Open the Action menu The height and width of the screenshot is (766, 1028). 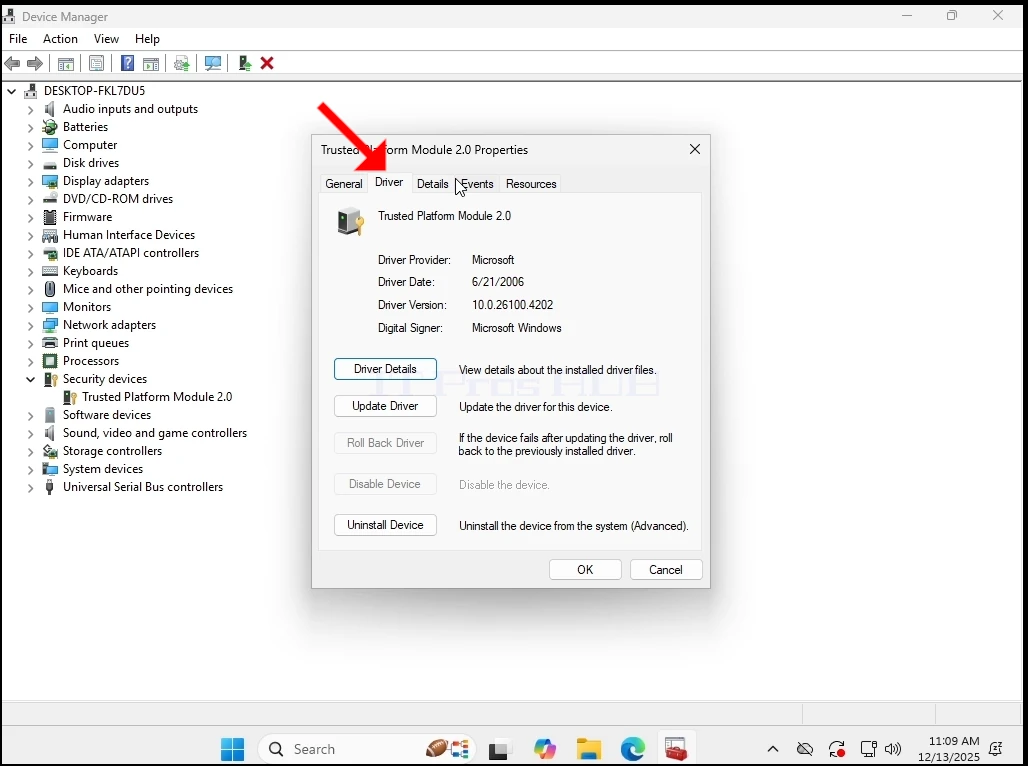[60, 39]
